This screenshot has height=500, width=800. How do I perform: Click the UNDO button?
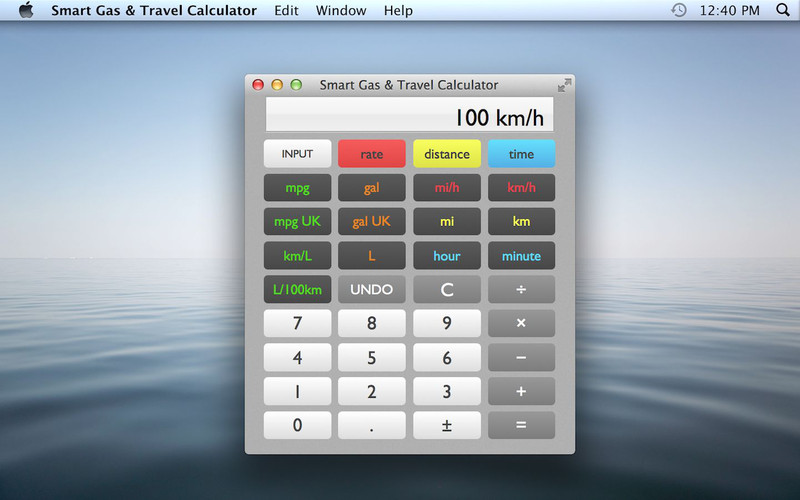(371, 289)
